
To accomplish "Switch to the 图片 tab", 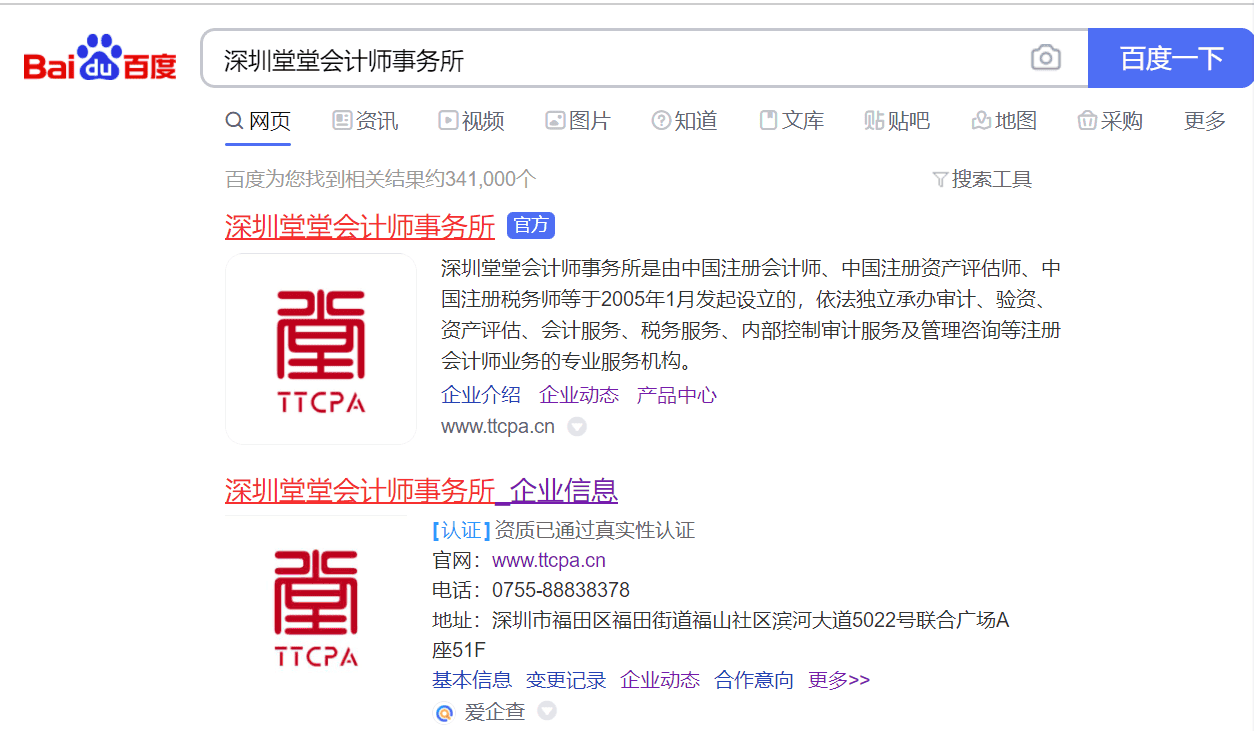I will 578,121.
